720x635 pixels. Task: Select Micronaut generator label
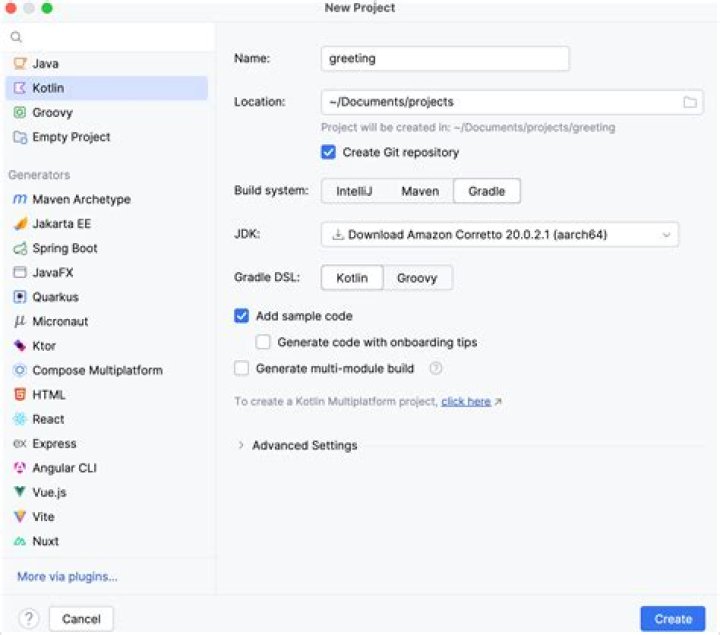point(60,321)
